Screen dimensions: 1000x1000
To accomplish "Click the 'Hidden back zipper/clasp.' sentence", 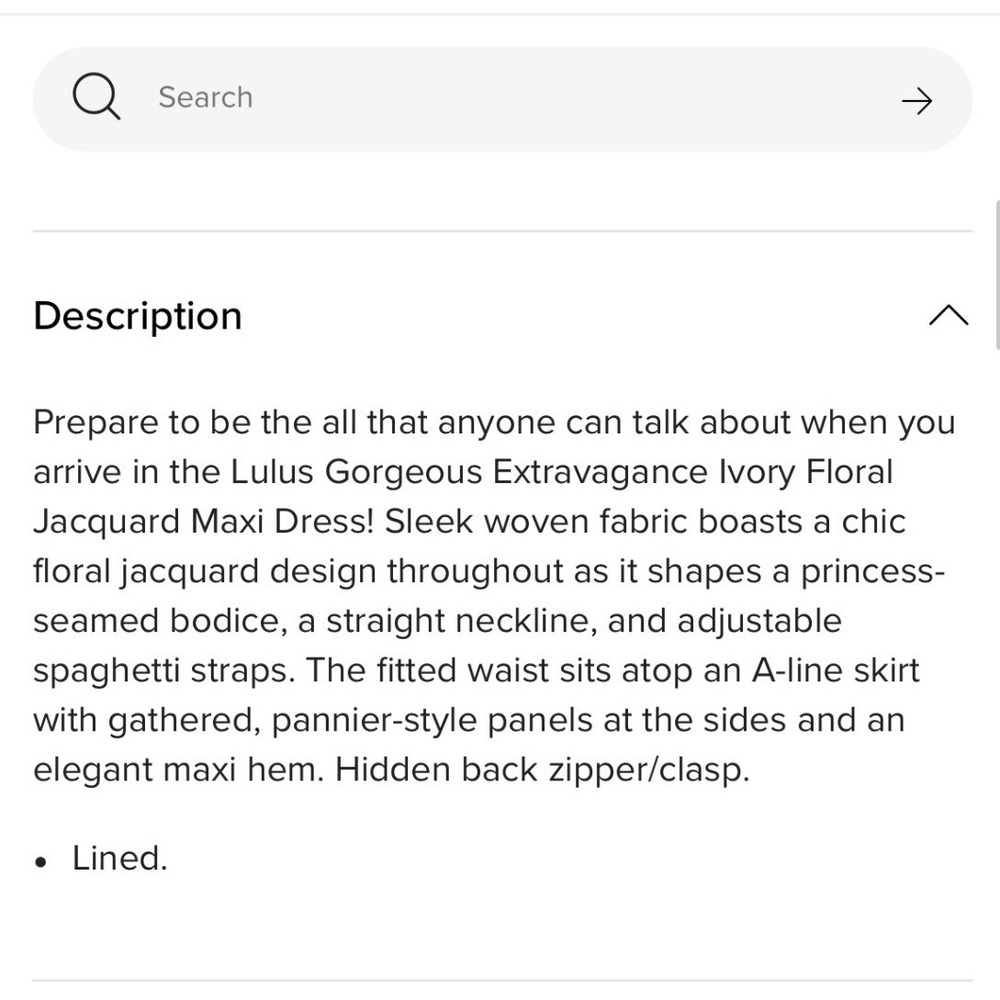I will point(542,770).
